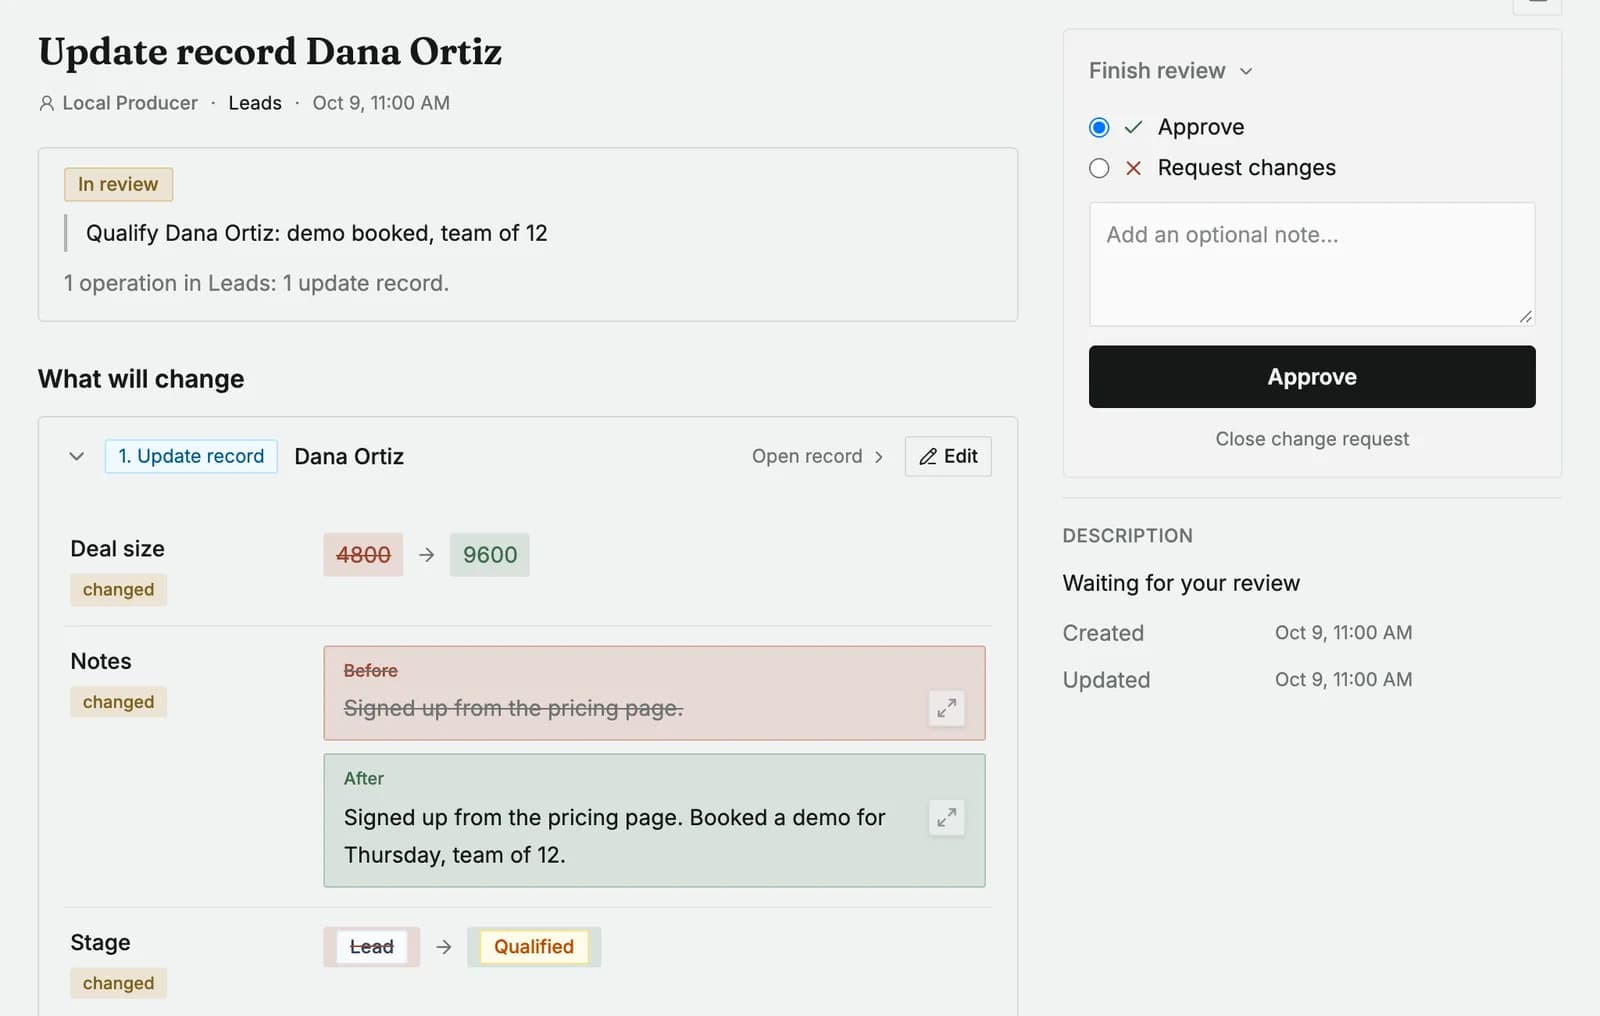Screen dimensions: 1600x1016
Task: Click the struck-through Before note text
Action: coord(513,708)
